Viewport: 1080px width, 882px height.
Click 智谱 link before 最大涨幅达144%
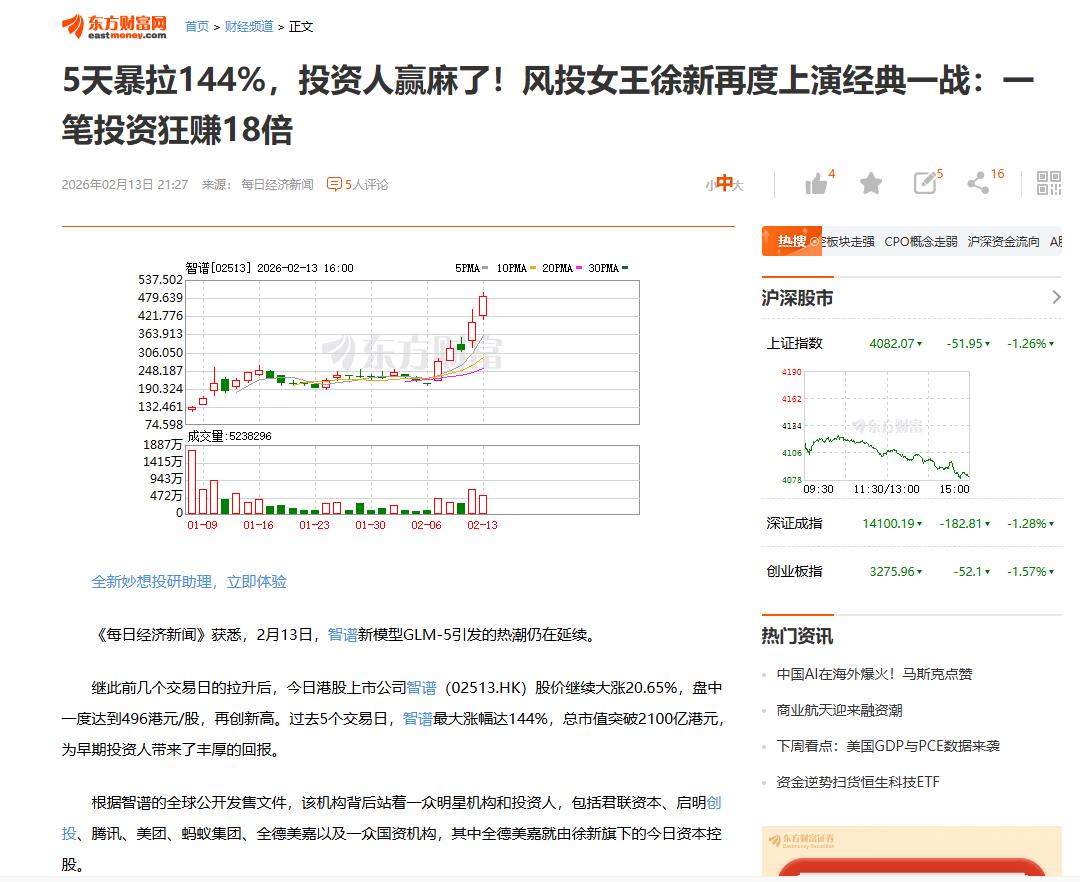tap(417, 719)
